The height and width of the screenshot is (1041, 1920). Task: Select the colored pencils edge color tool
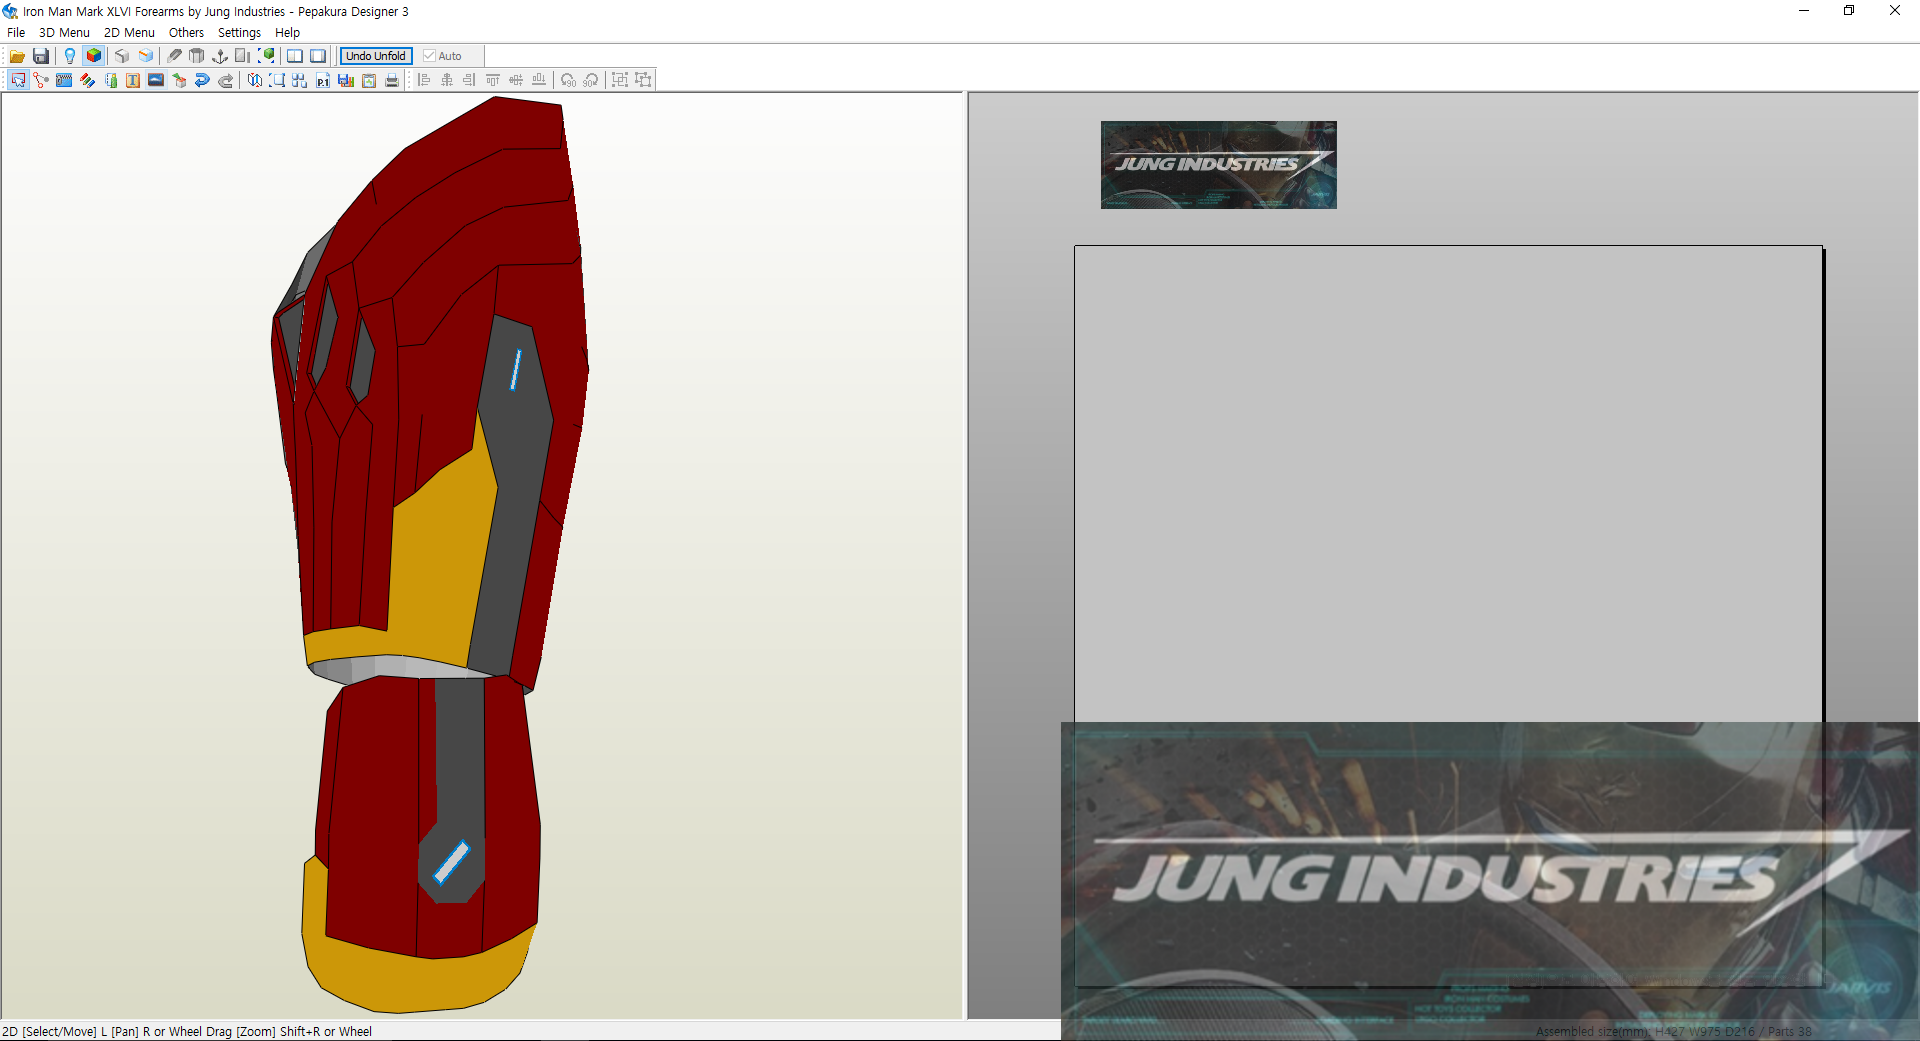pos(87,80)
